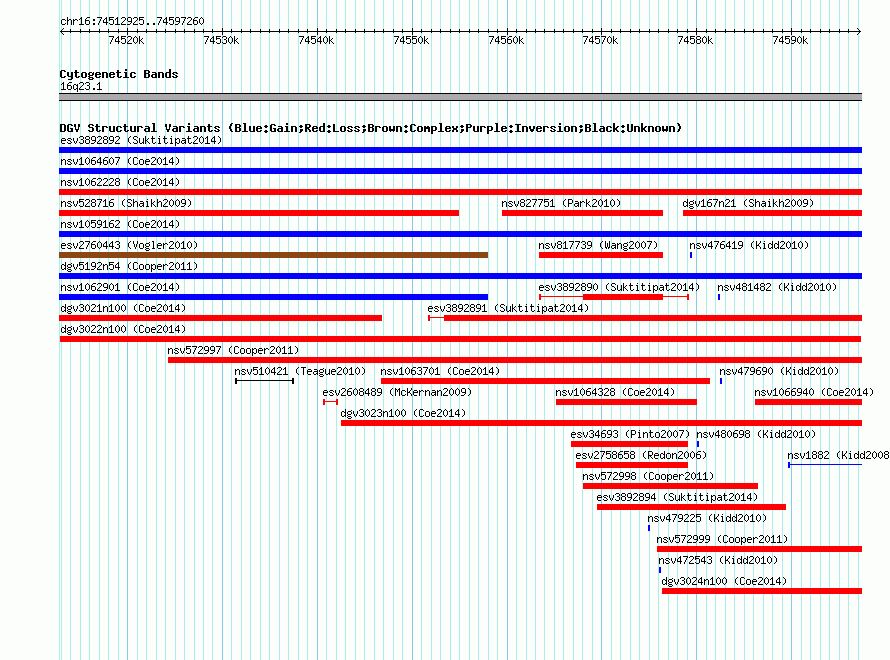Select dgv167n21 (Shaikh2009) label
890x660 pixels.
point(748,203)
